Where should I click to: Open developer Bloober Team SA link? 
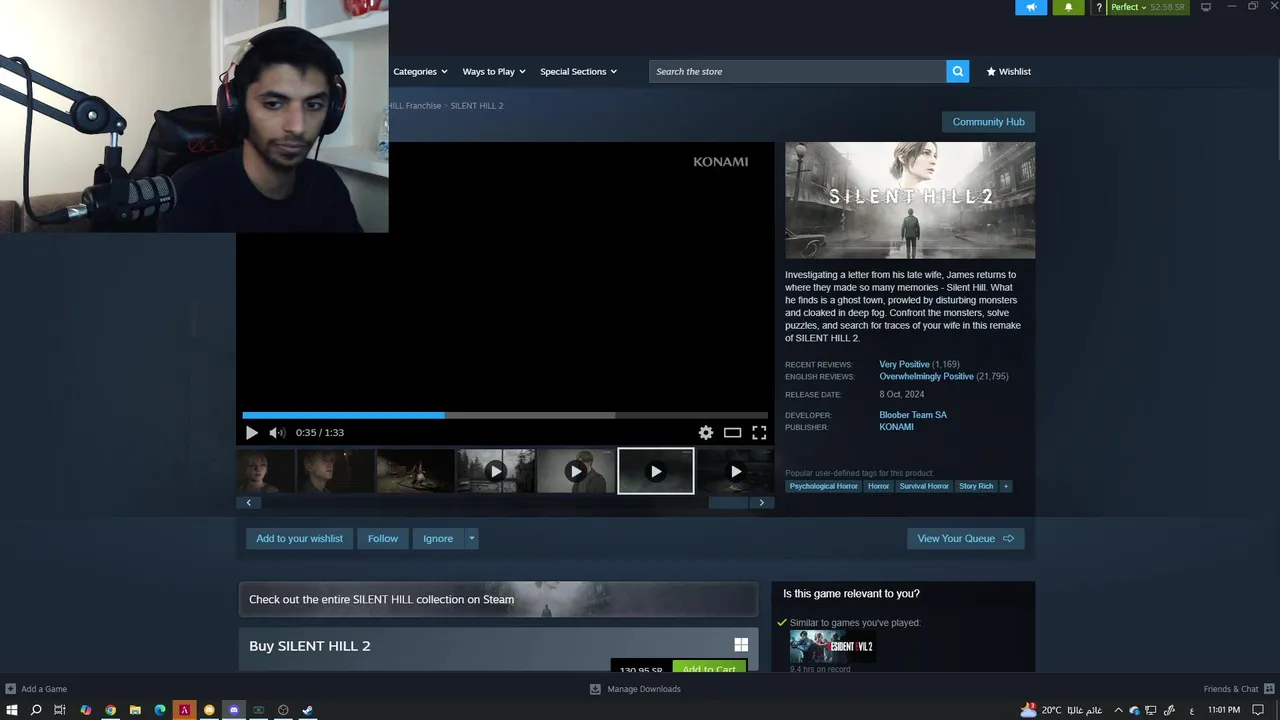[913, 415]
